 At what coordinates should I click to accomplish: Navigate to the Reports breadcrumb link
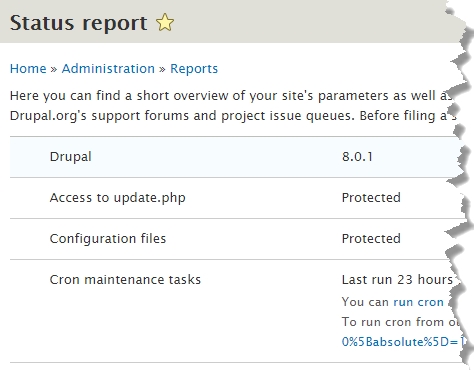(194, 69)
